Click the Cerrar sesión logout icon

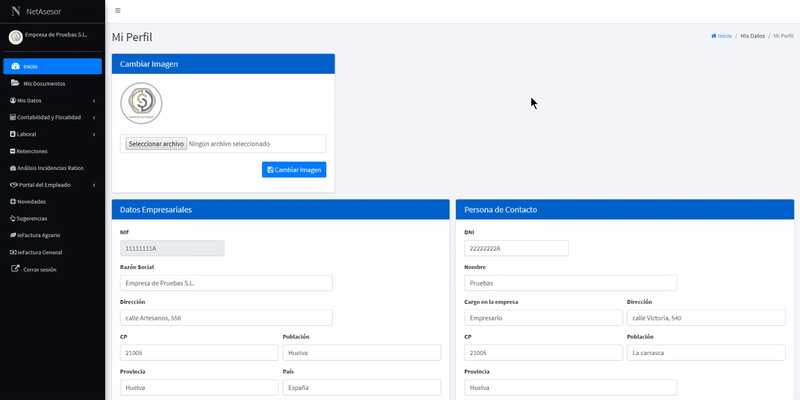pyautogui.click(x=15, y=269)
